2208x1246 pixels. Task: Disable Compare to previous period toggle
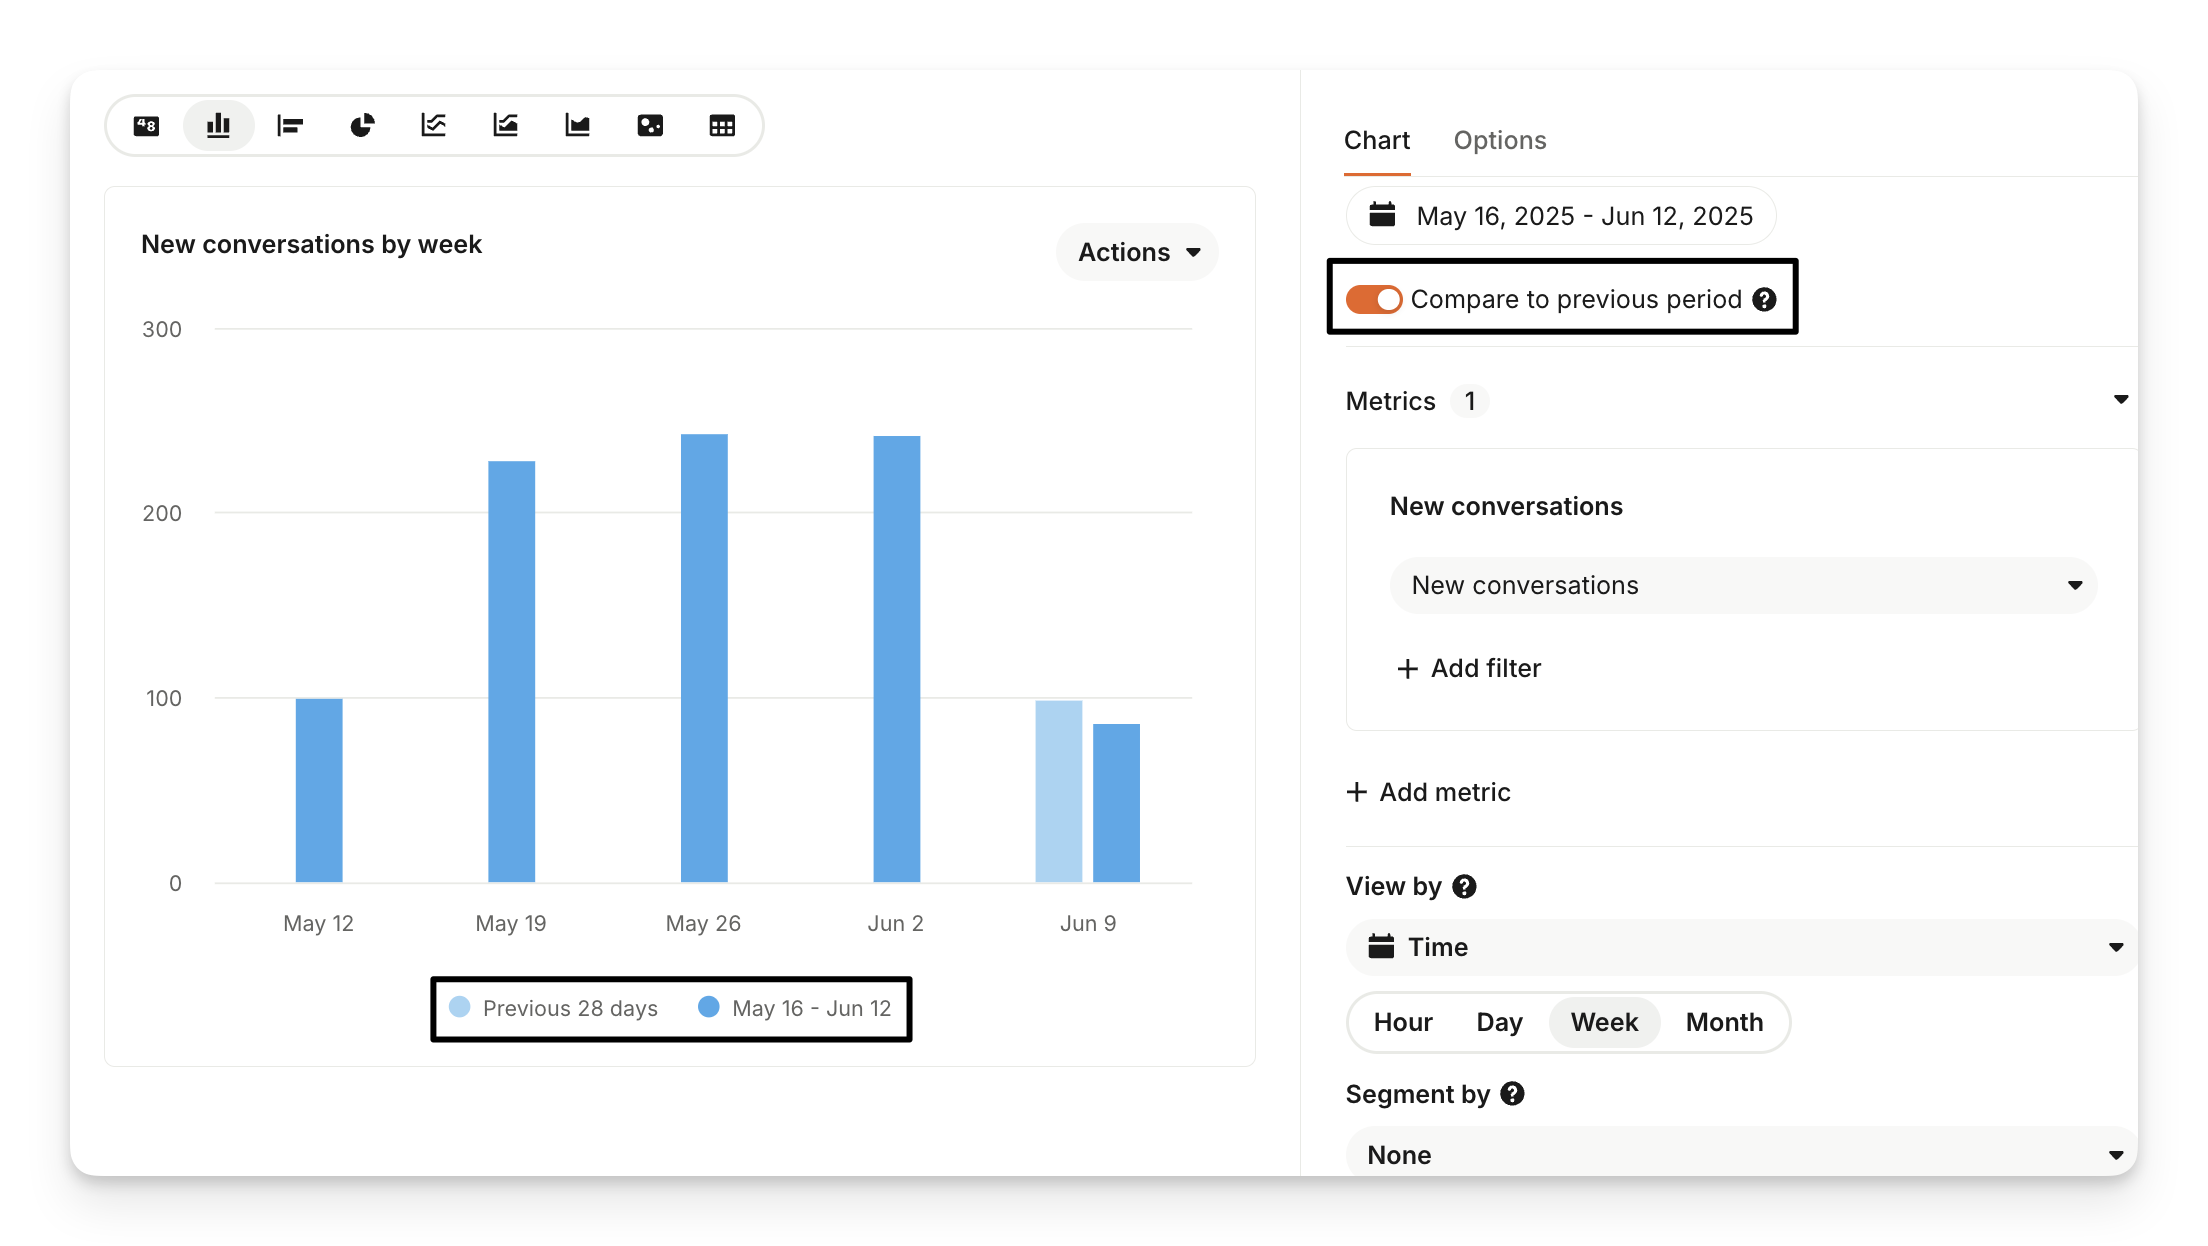tap(1374, 299)
